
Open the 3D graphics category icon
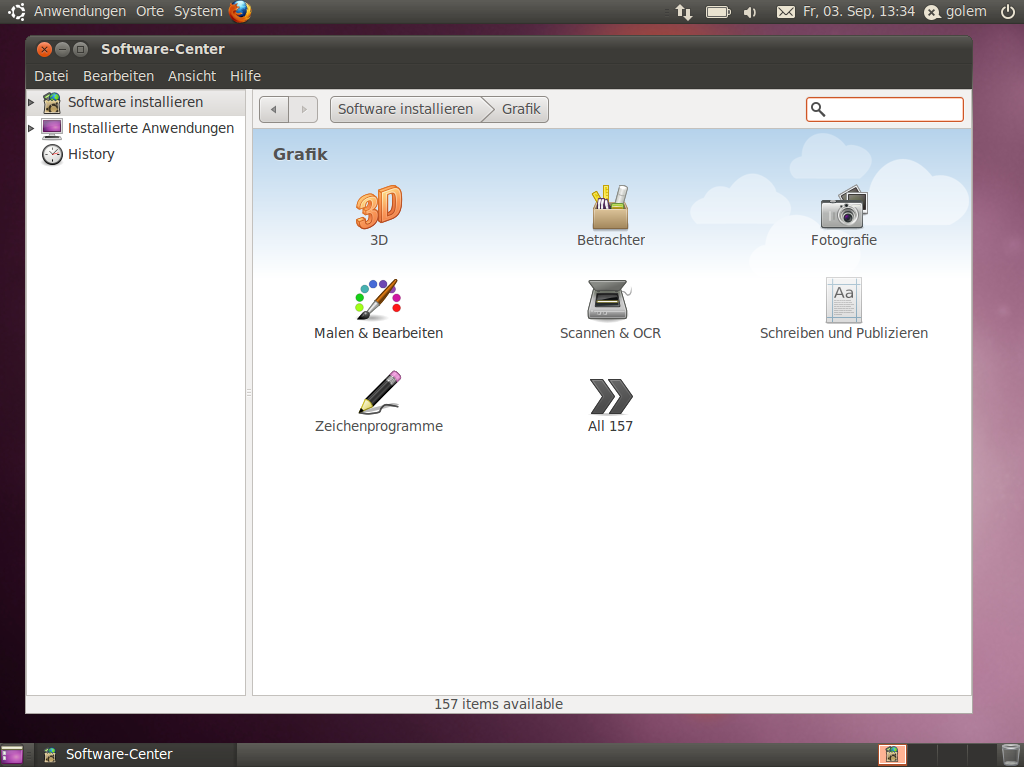pos(378,208)
